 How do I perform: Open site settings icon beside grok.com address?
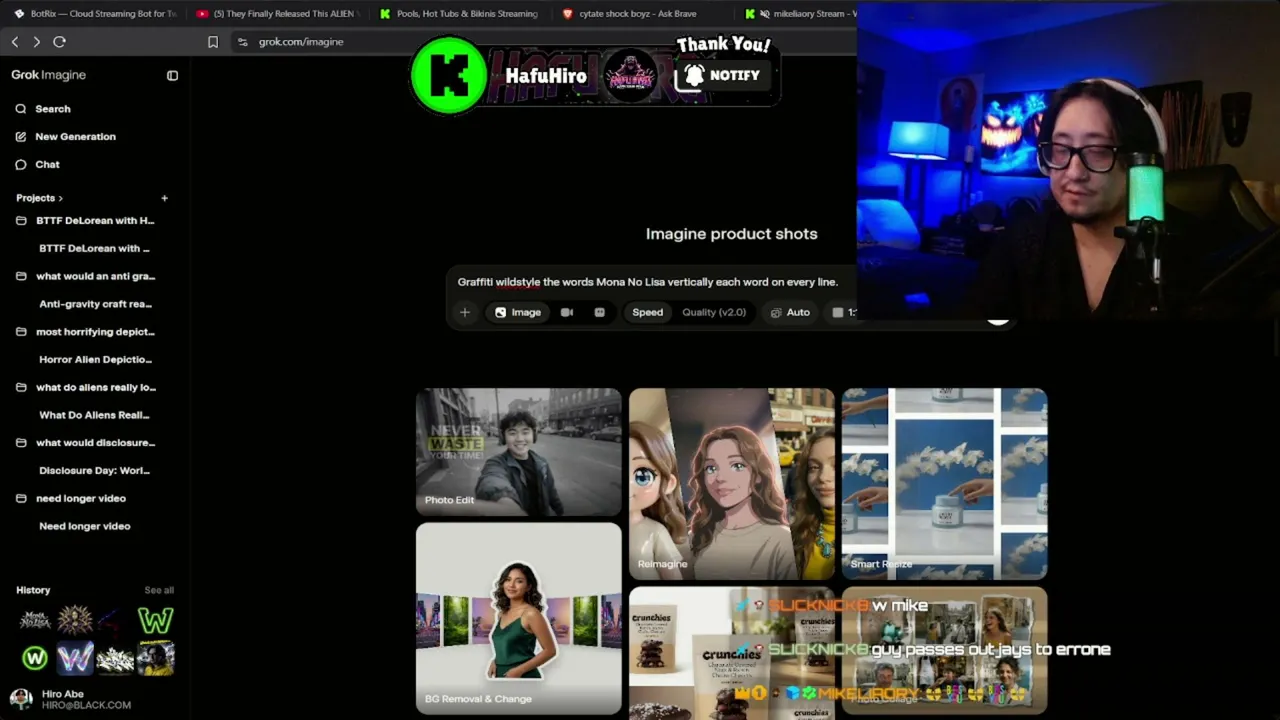[x=242, y=42]
